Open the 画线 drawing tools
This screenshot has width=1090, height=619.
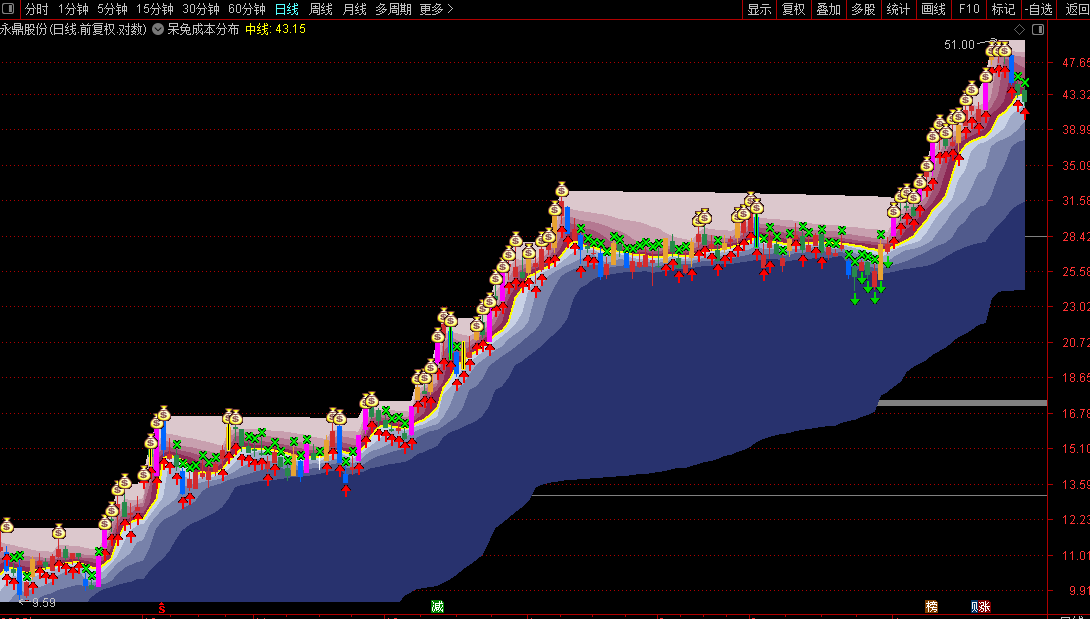[x=933, y=9]
